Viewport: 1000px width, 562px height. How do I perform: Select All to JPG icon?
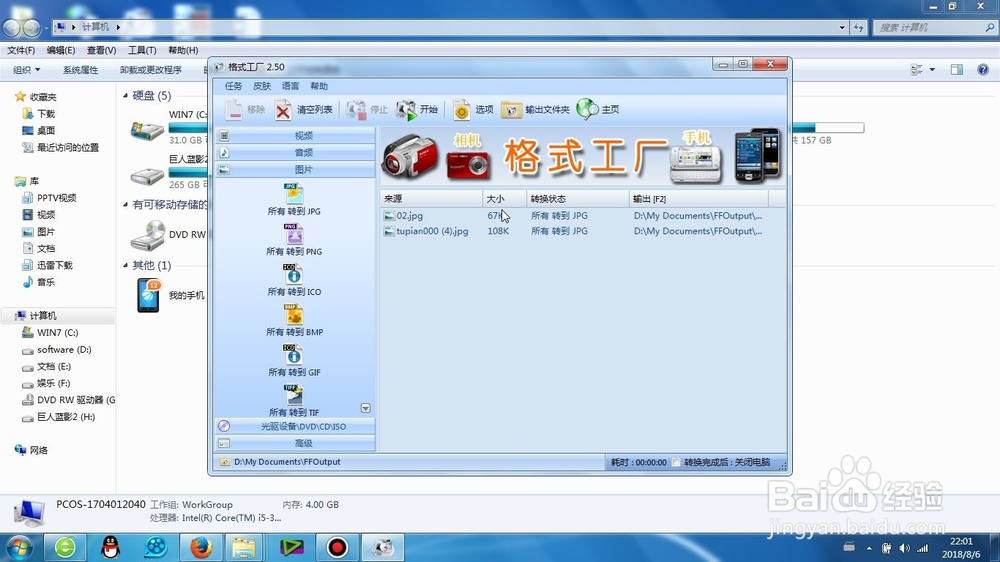click(293, 193)
